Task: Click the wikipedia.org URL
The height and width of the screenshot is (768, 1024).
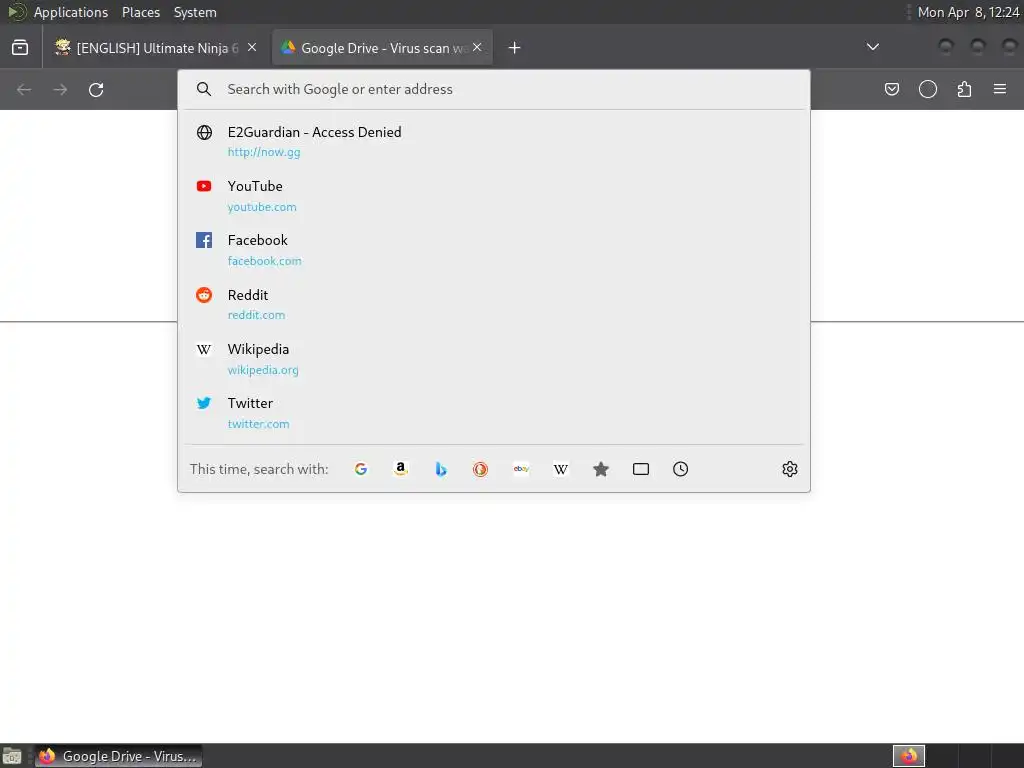Action: 263,370
